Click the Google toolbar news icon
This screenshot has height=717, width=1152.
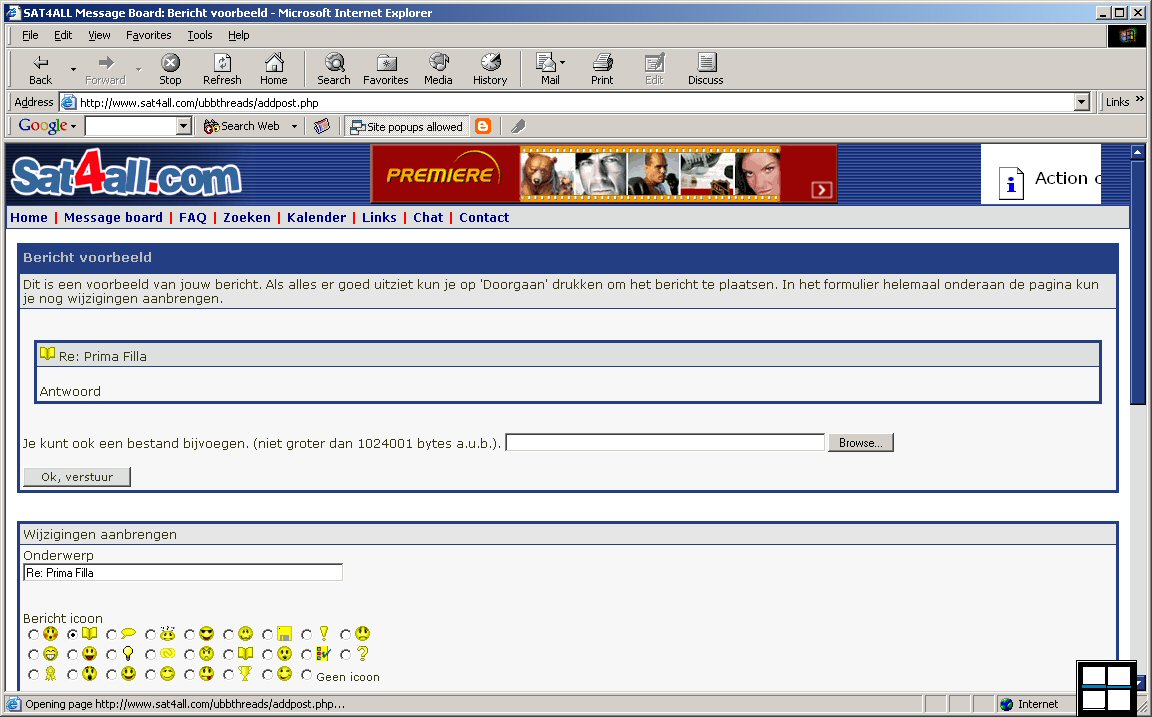coord(322,126)
